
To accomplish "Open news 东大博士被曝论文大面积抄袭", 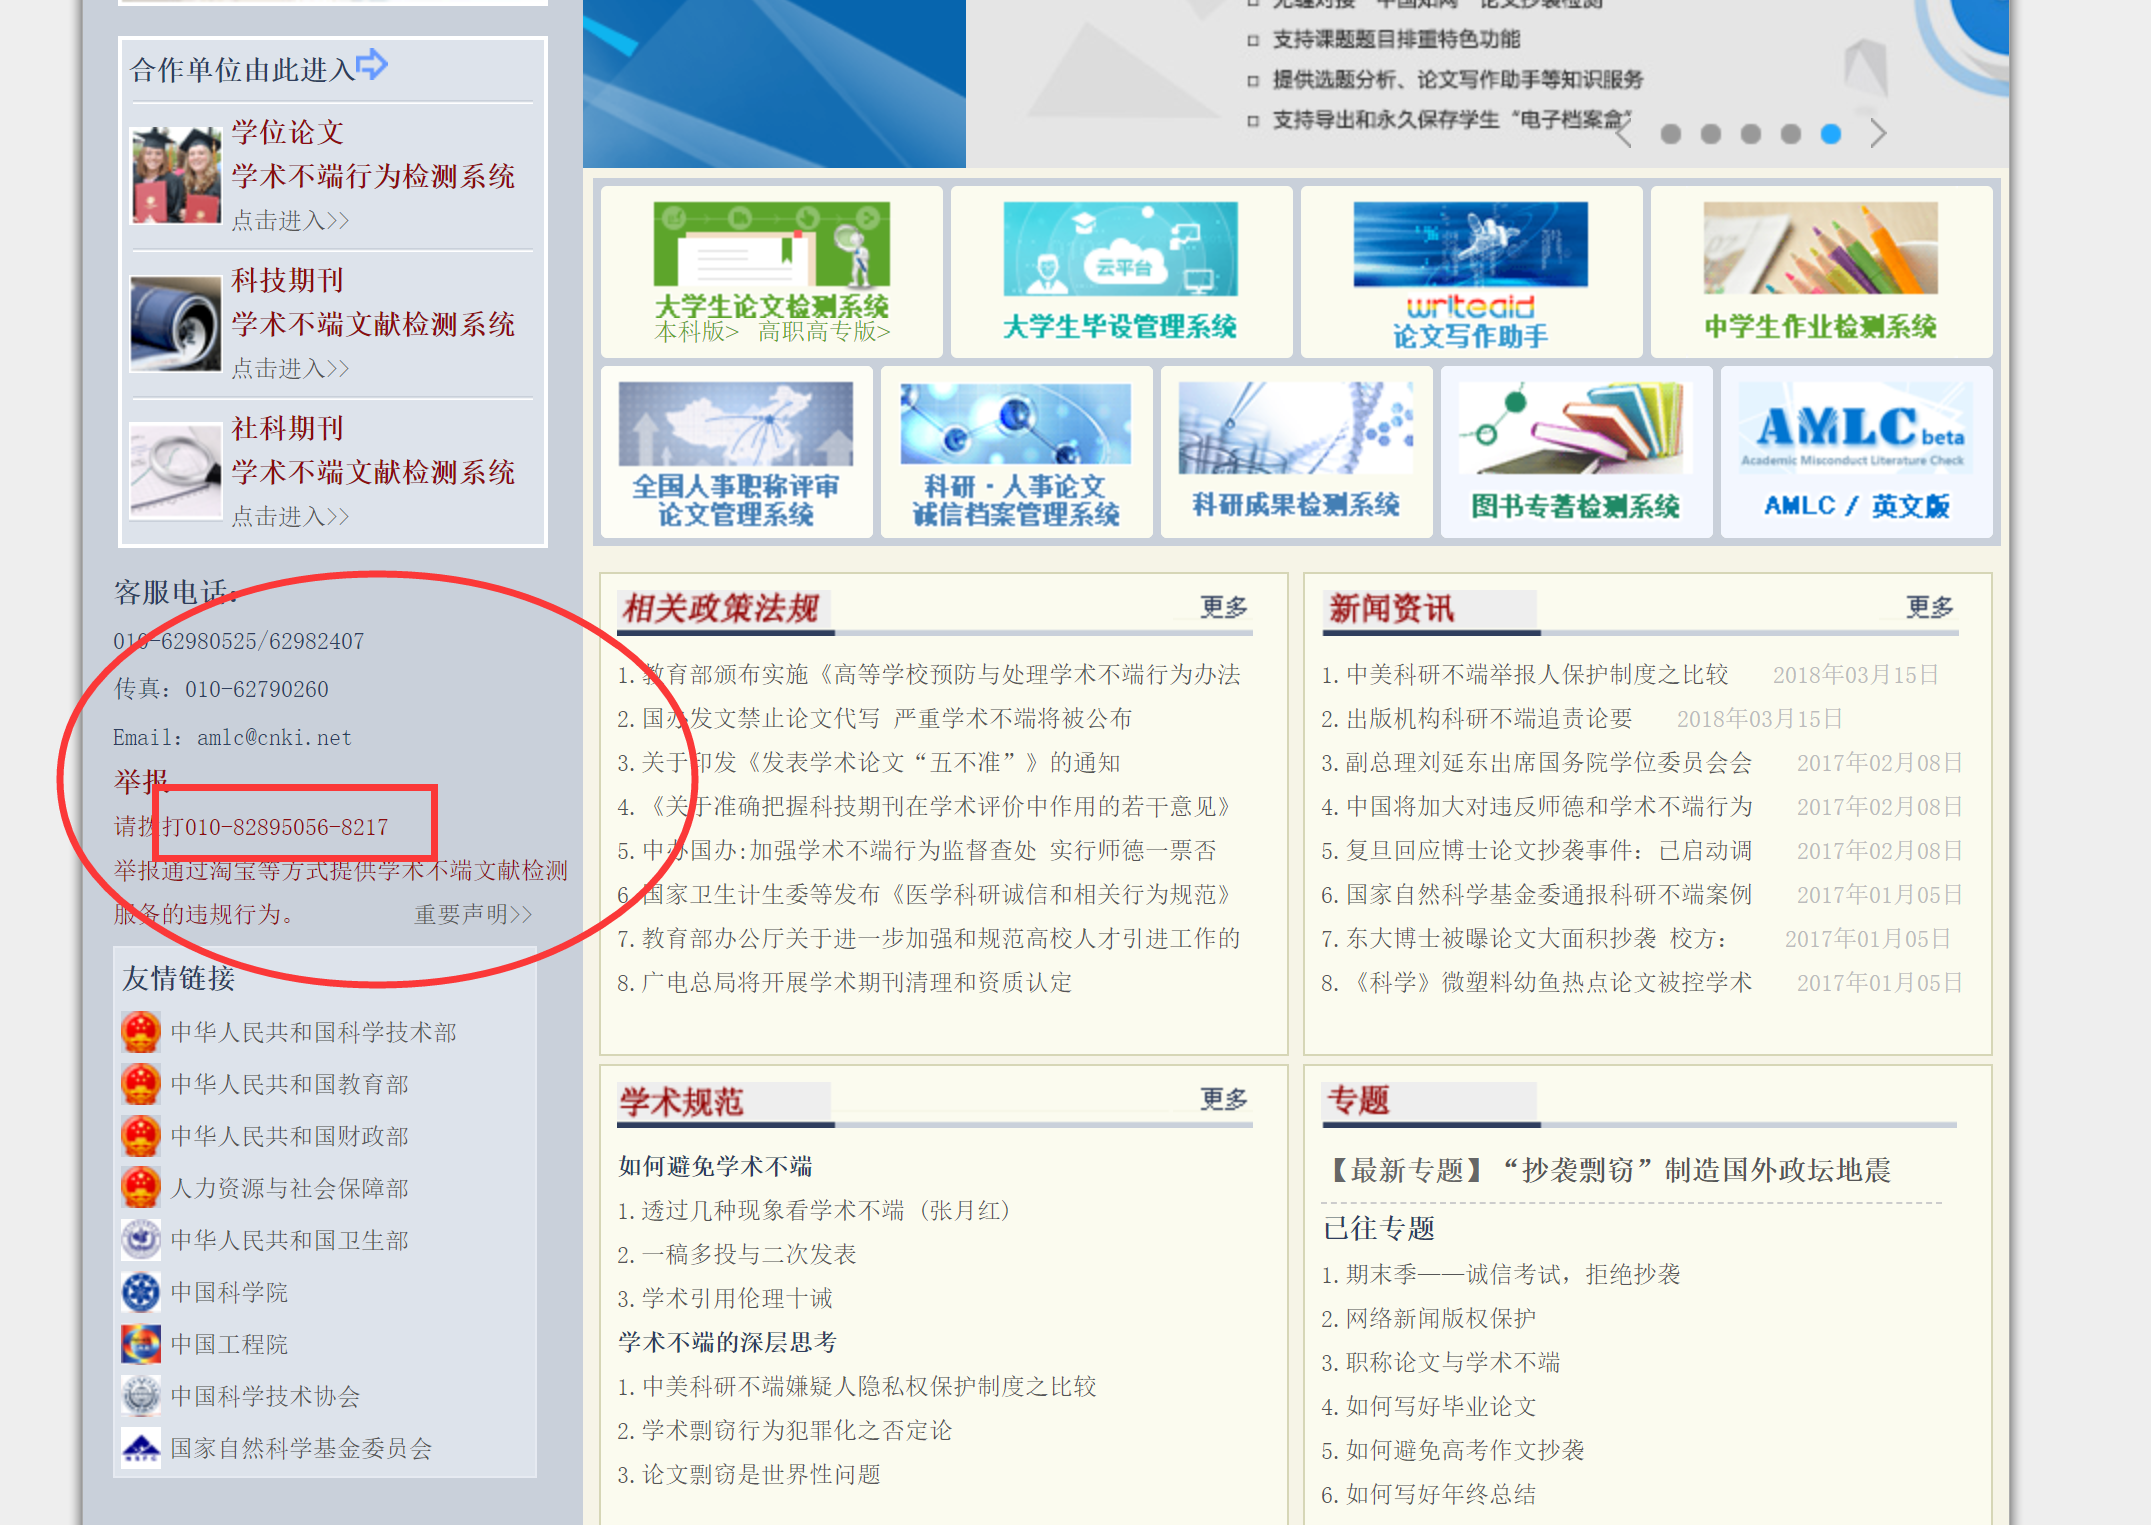I will (1537, 939).
